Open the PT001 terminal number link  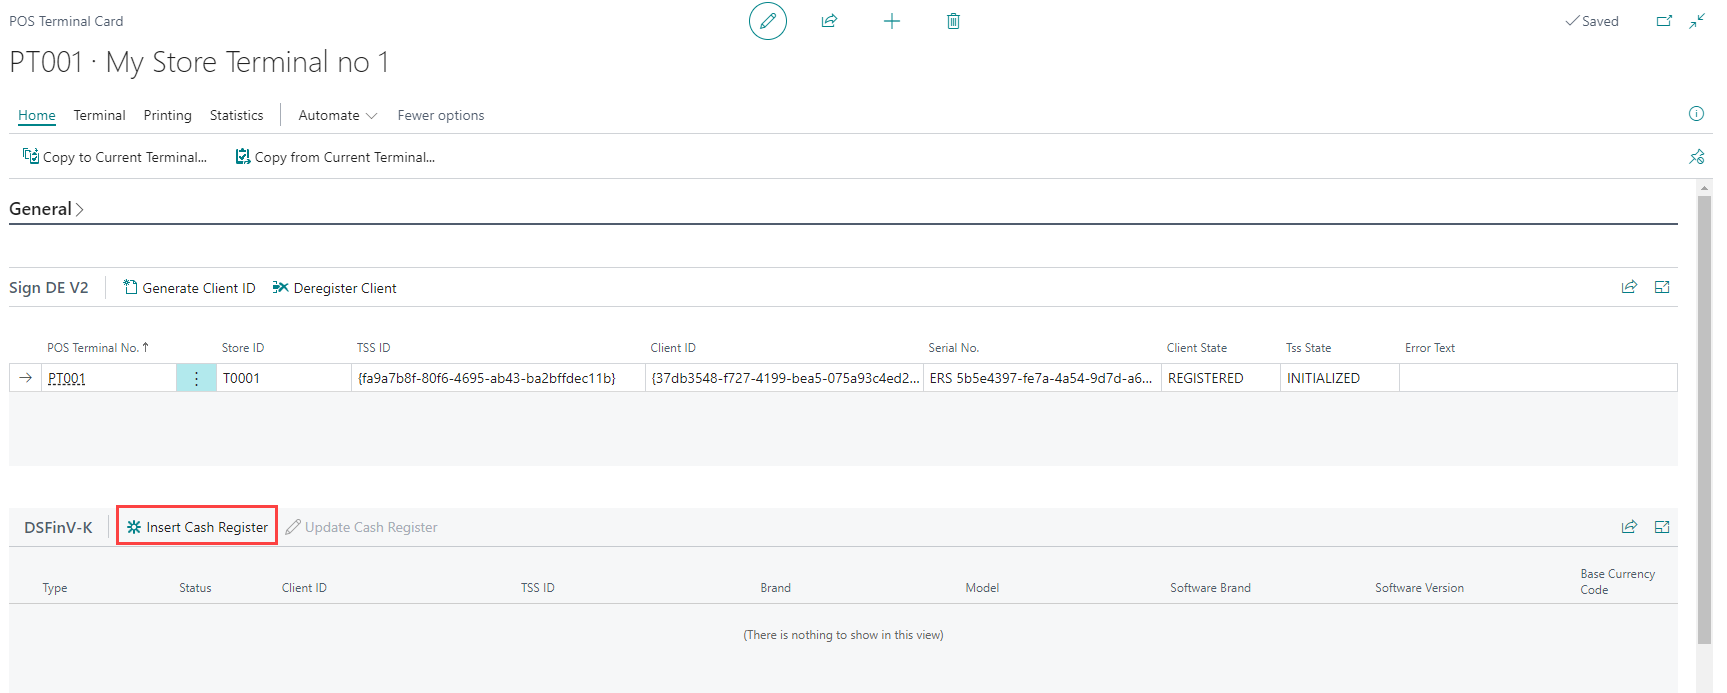(67, 379)
